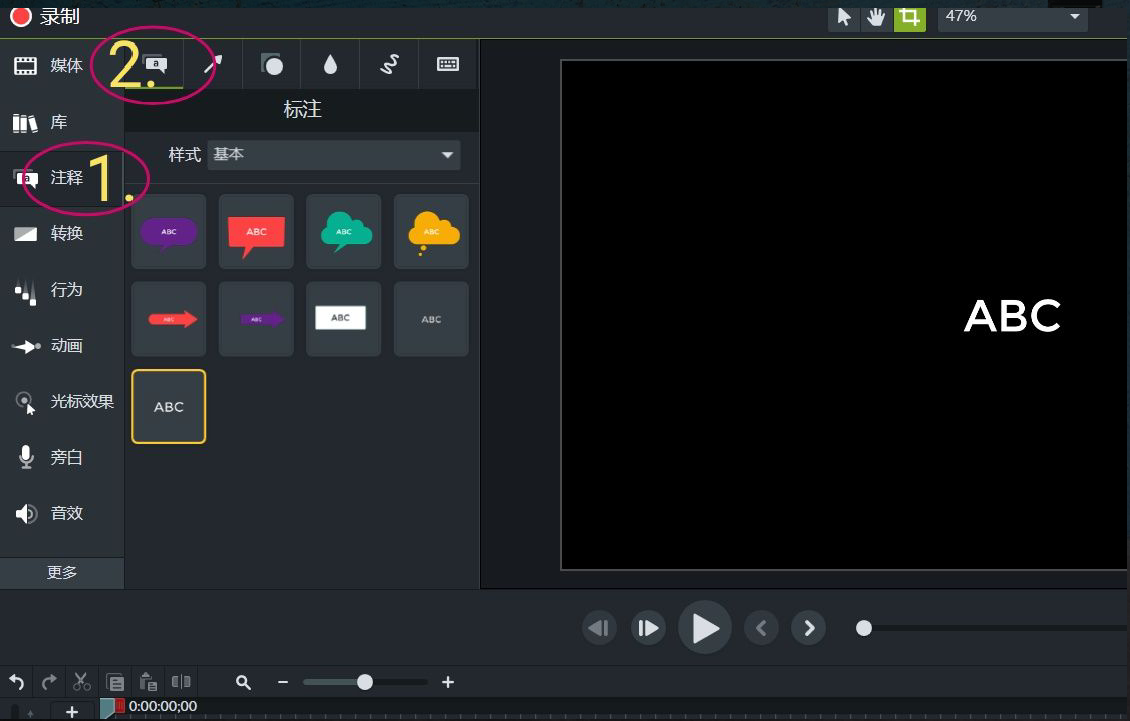
Task: Select the sketch motion annotation tab
Action: 389,65
